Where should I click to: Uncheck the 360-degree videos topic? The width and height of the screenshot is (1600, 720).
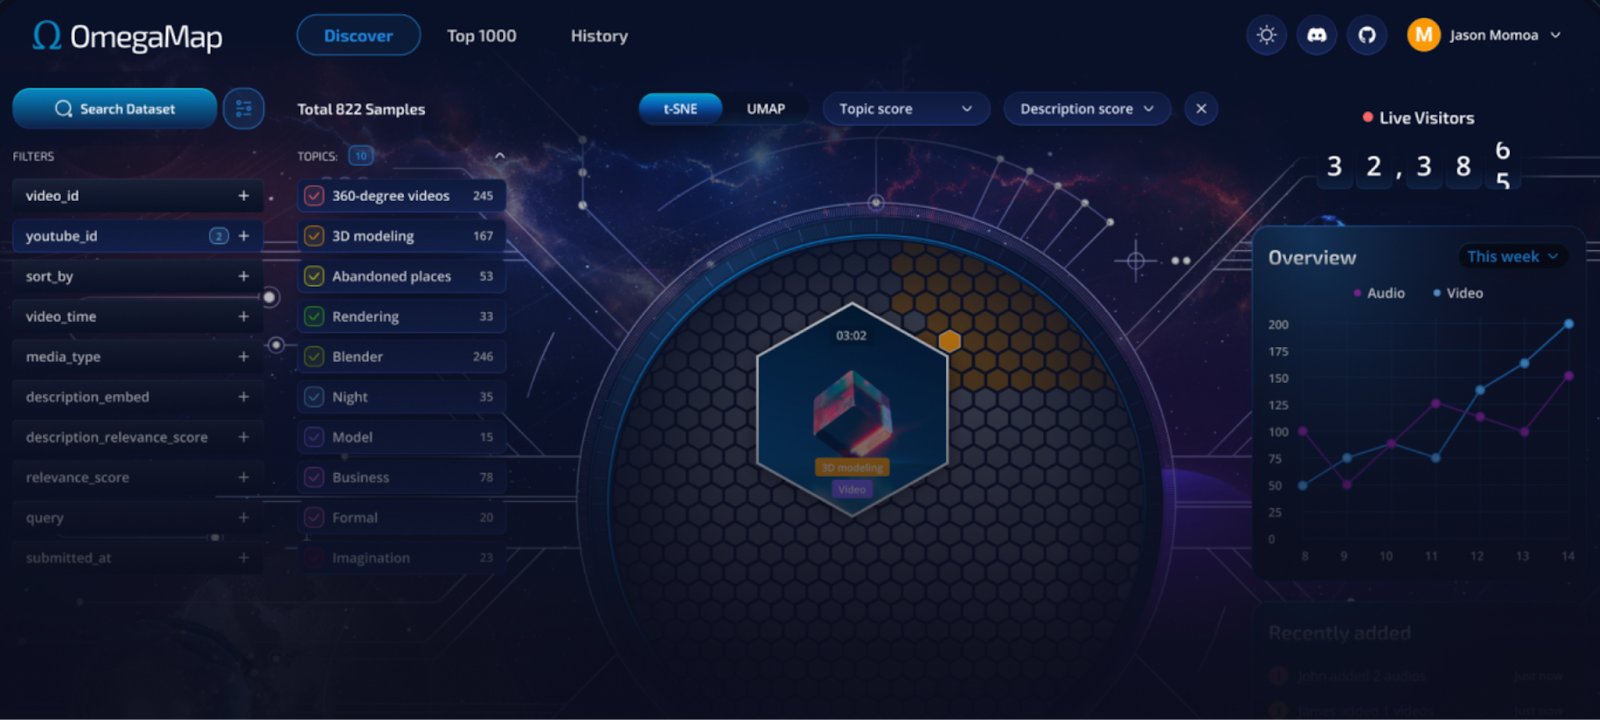point(314,196)
